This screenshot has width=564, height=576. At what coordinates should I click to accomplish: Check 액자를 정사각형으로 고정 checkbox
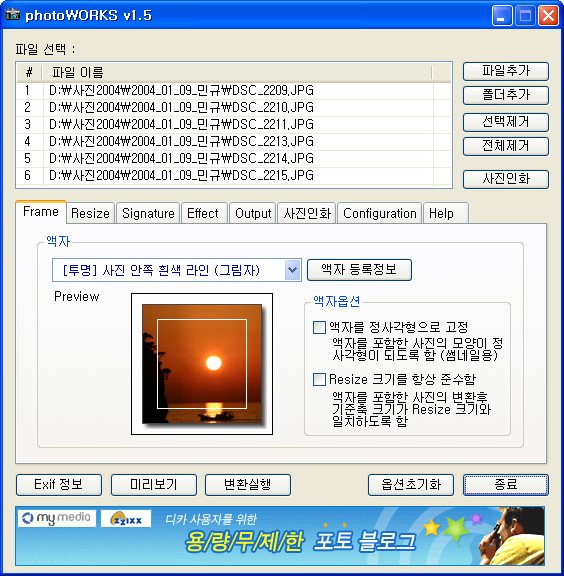tap(319, 327)
